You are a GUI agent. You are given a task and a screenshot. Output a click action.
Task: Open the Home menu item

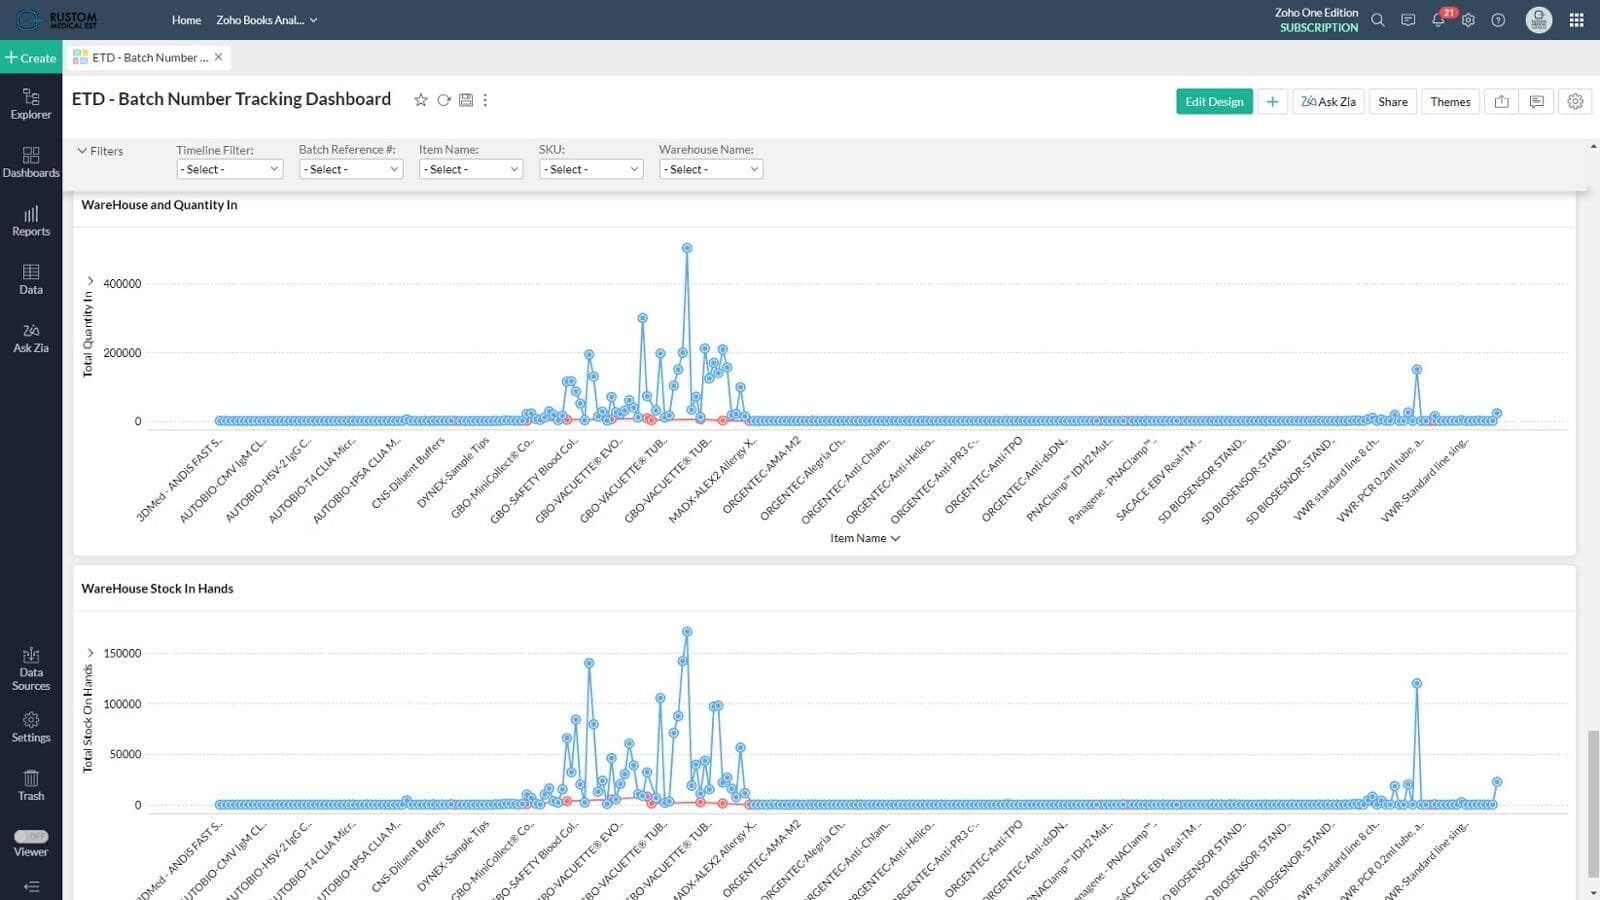(x=186, y=20)
